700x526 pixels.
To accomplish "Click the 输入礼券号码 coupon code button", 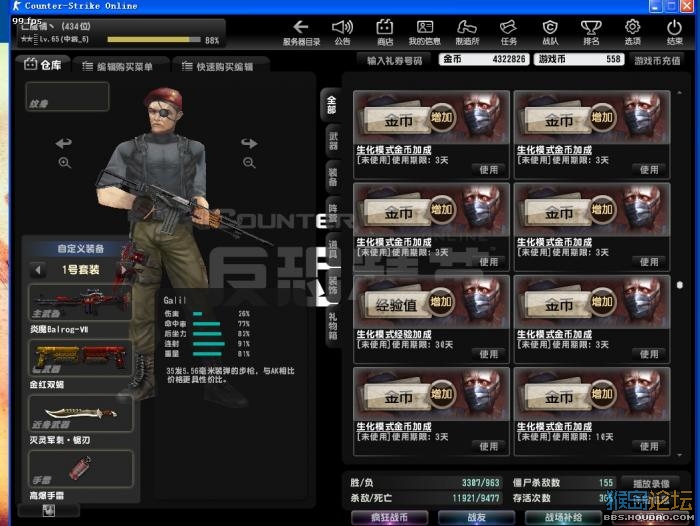I will pyautogui.click(x=394, y=60).
